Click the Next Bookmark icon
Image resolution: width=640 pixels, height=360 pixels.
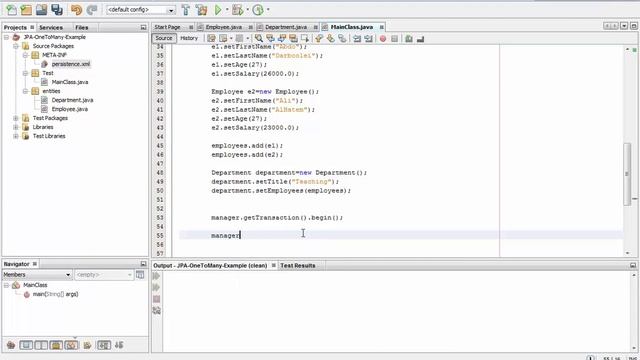coord(330,38)
